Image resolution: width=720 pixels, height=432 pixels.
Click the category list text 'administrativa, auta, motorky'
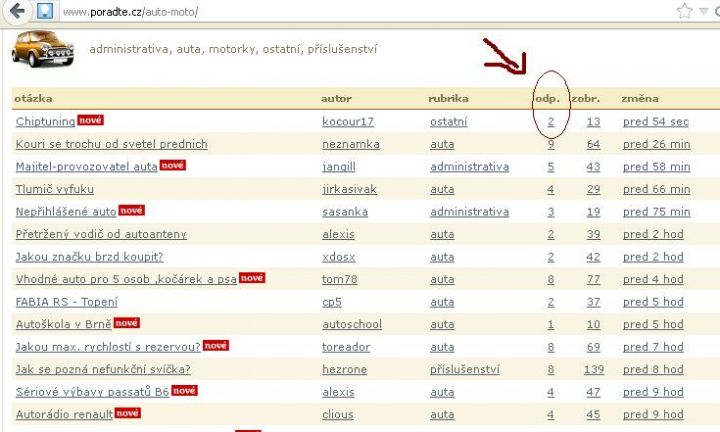173,49
